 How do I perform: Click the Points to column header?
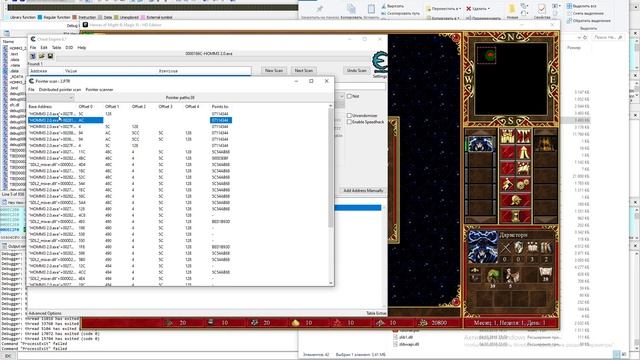pyautogui.click(x=220, y=107)
